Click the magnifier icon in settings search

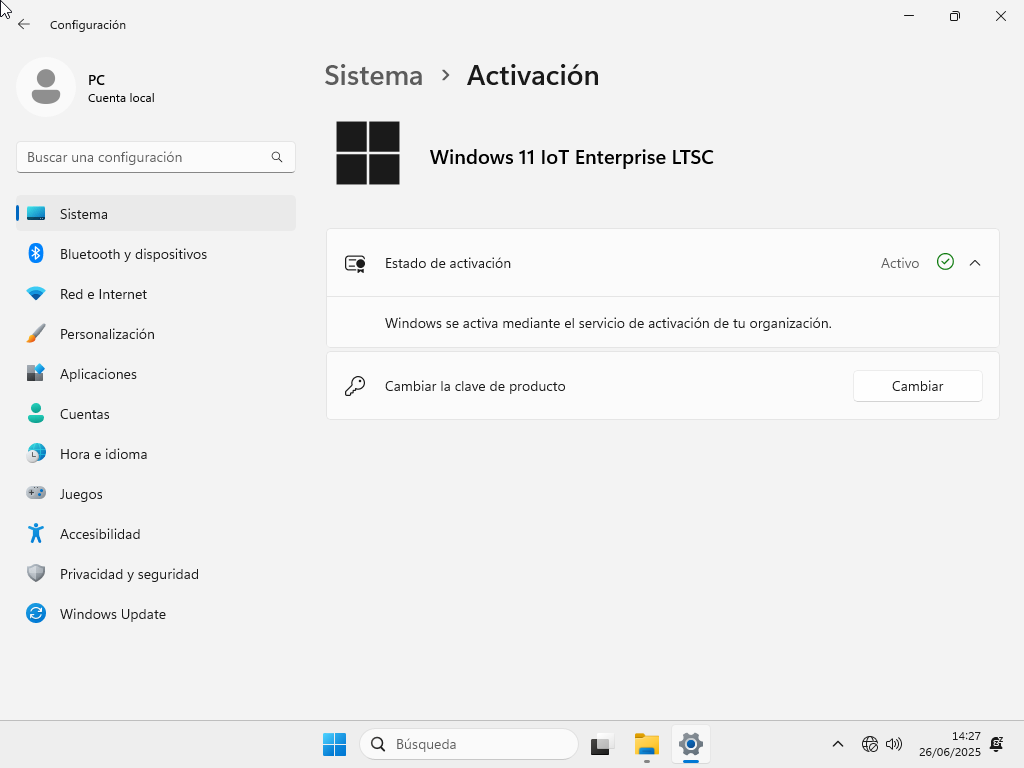point(277,157)
